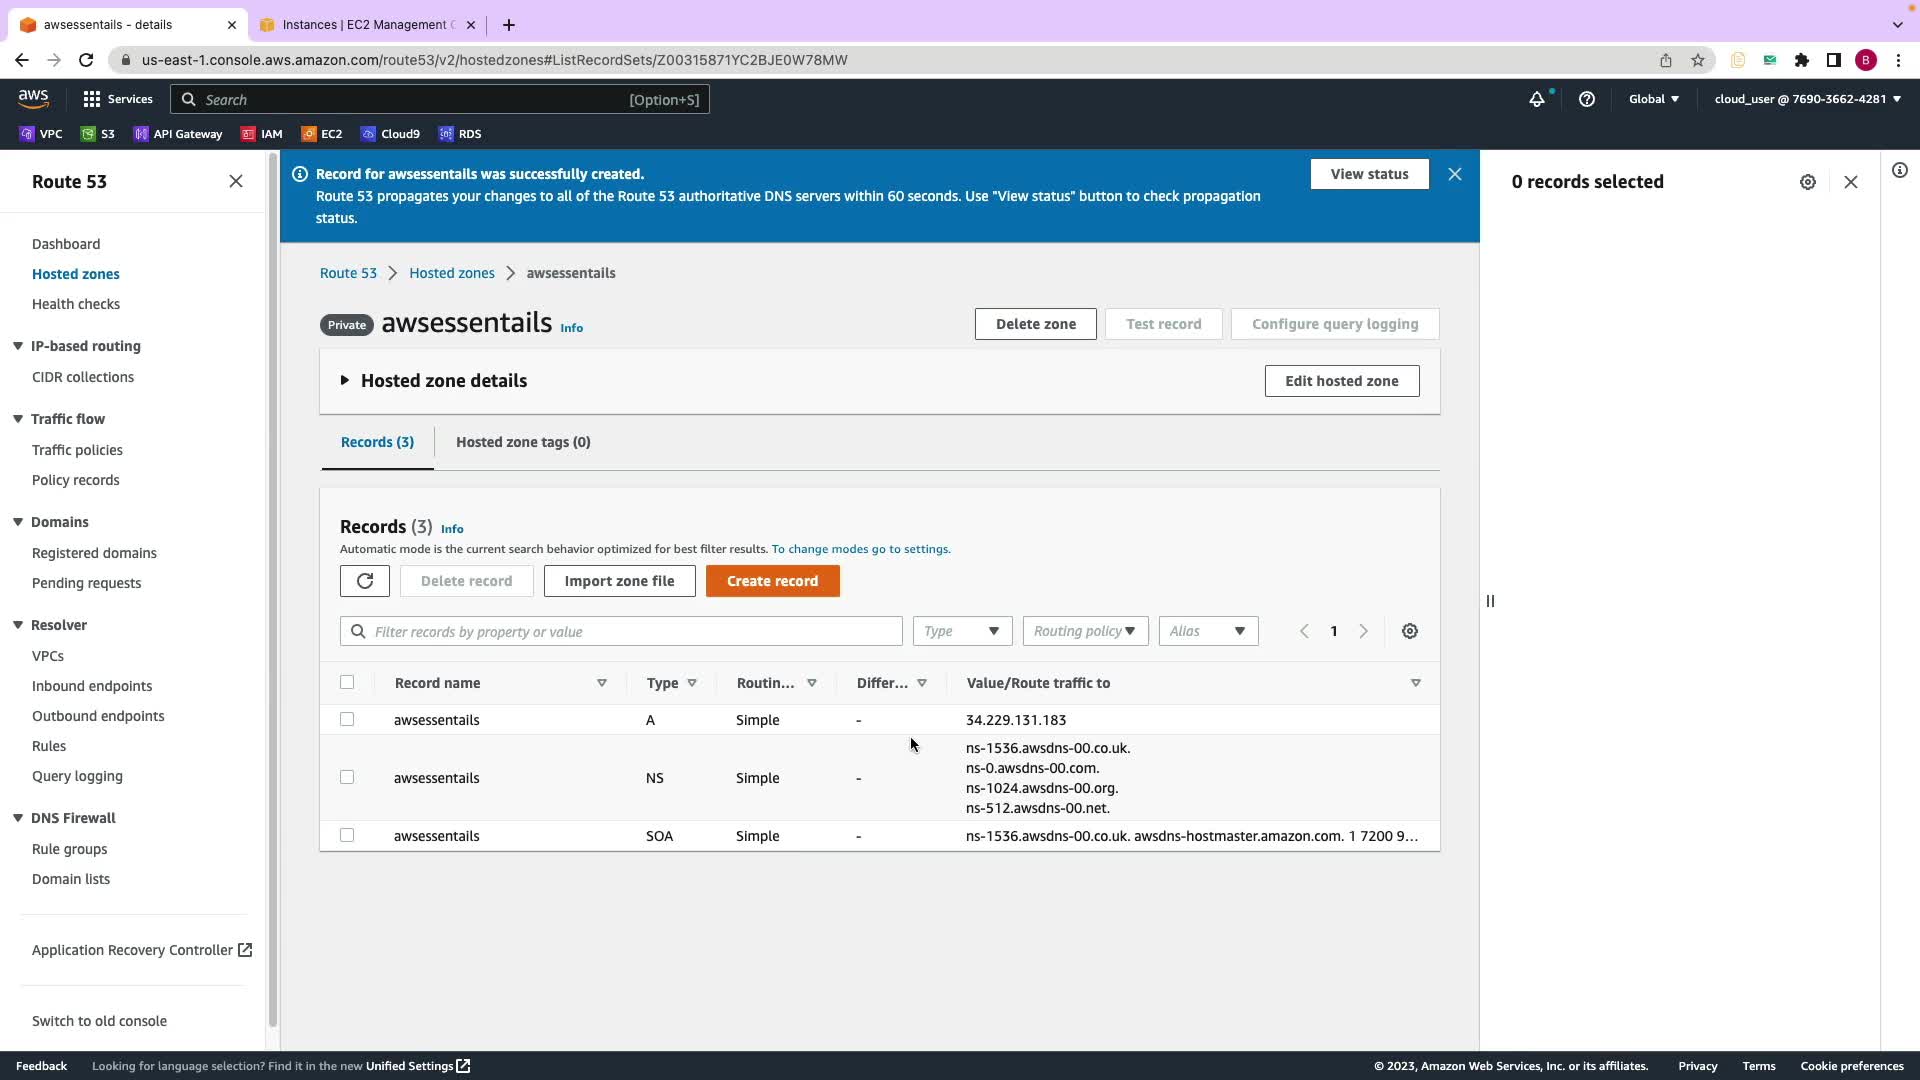Click the EC2 shortcut in favorites bar
The image size is (1920, 1080).
click(322, 134)
